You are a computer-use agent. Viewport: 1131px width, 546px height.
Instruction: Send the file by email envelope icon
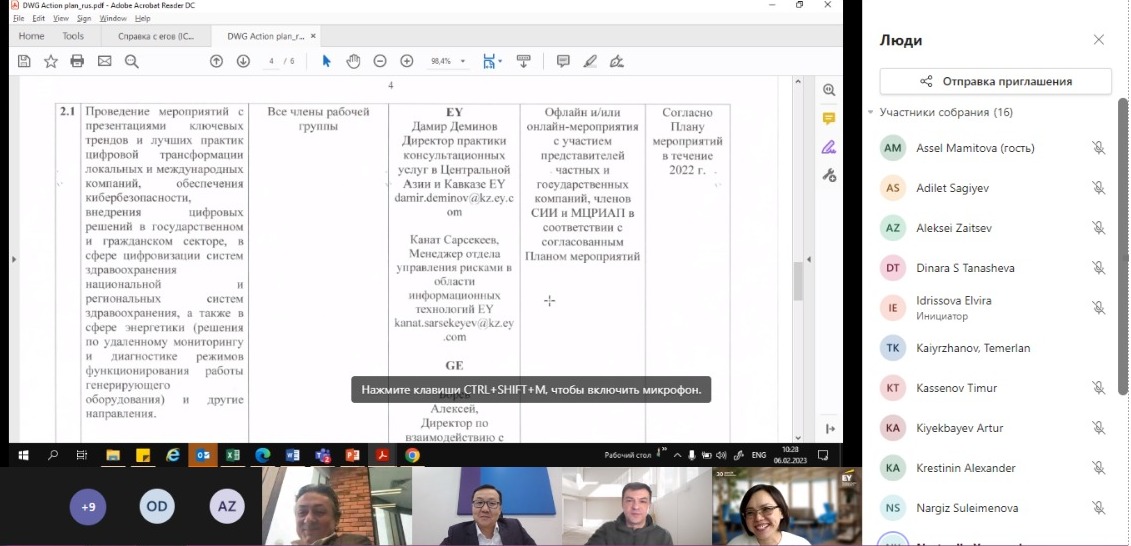point(105,61)
